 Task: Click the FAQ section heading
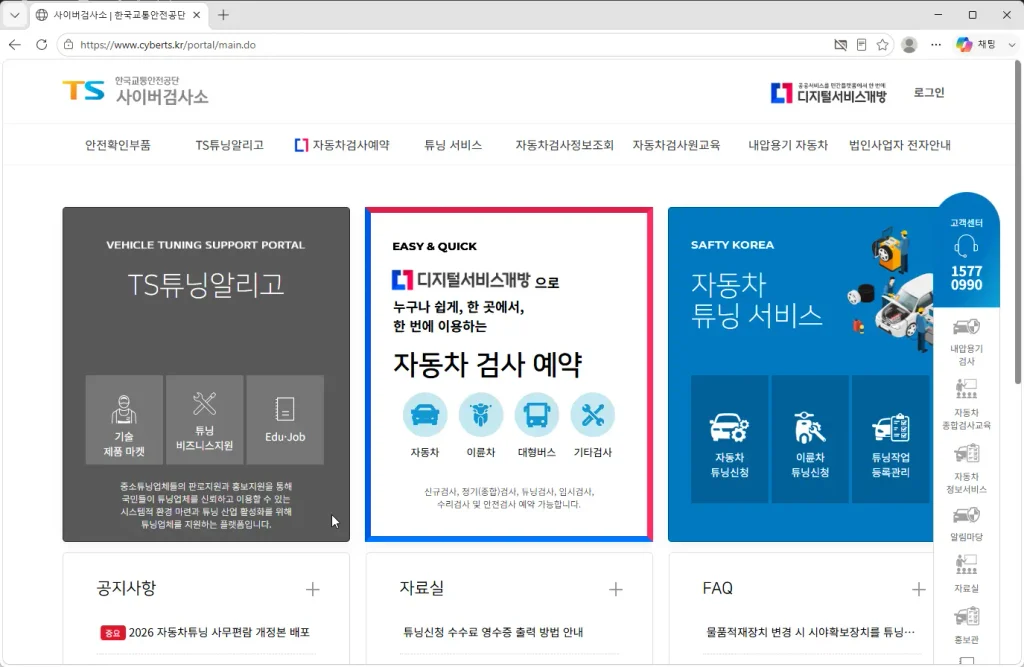click(717, 588)
